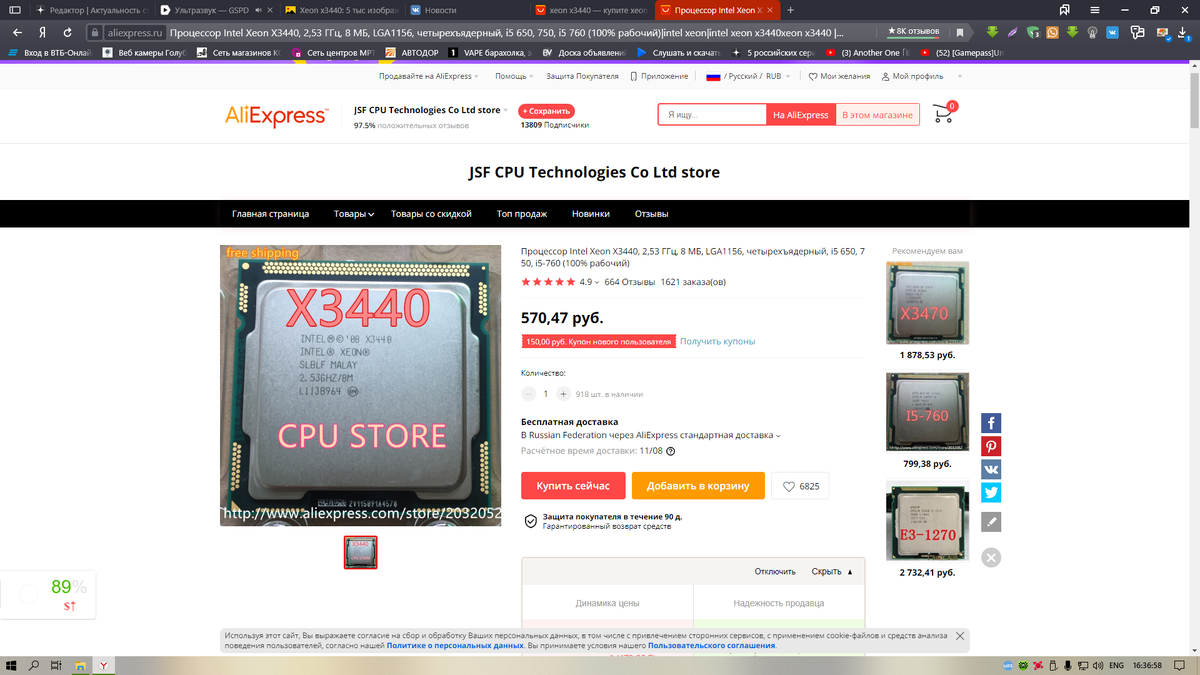Bookmark this page with the flag icon
Image resolution: width=1200 pixels, height=675 pixels.
pos(961,32)
